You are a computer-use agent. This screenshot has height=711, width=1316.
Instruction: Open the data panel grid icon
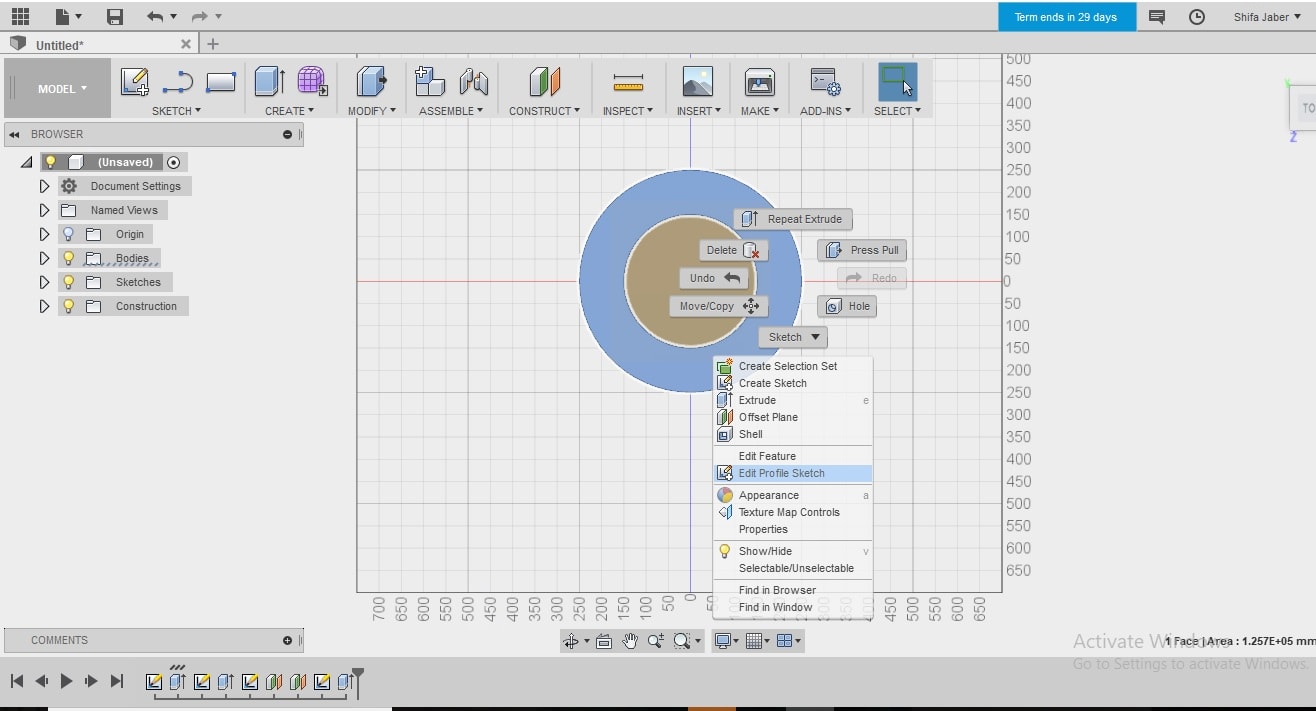coord(20,16)
